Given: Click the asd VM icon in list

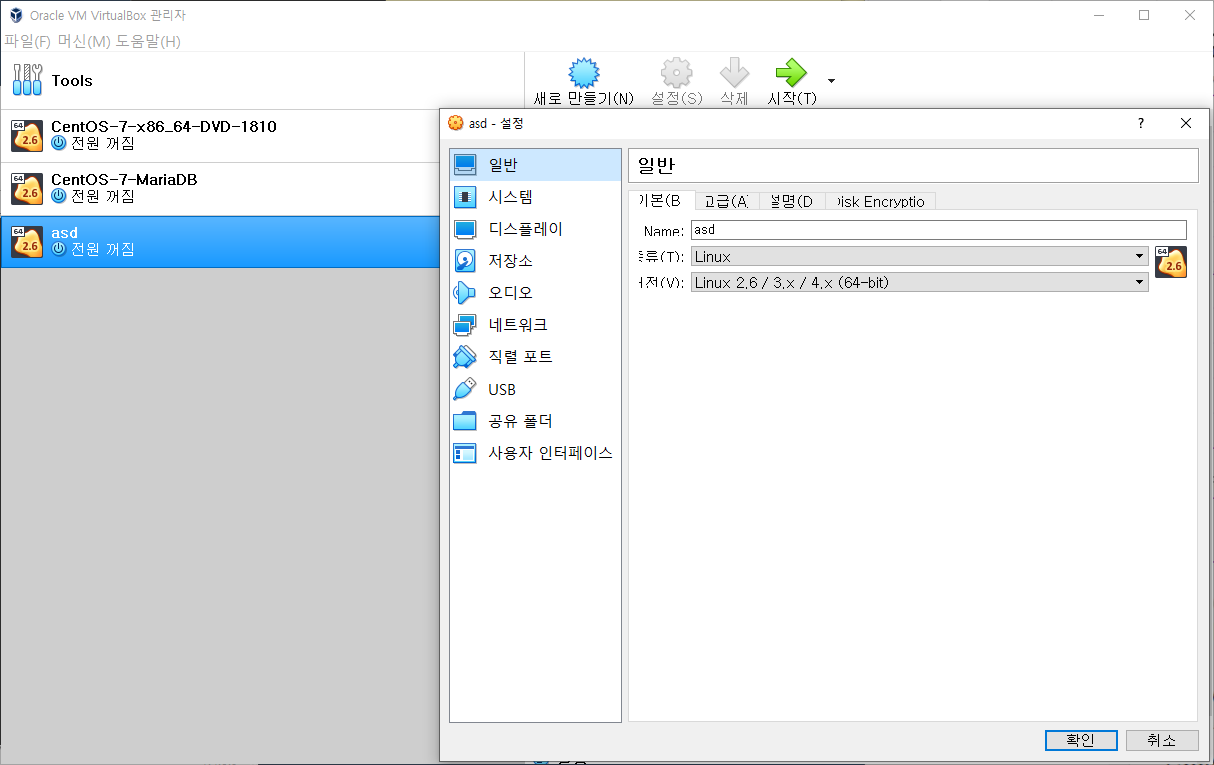Looking at the screenshot, I should (x=27, y=242).
